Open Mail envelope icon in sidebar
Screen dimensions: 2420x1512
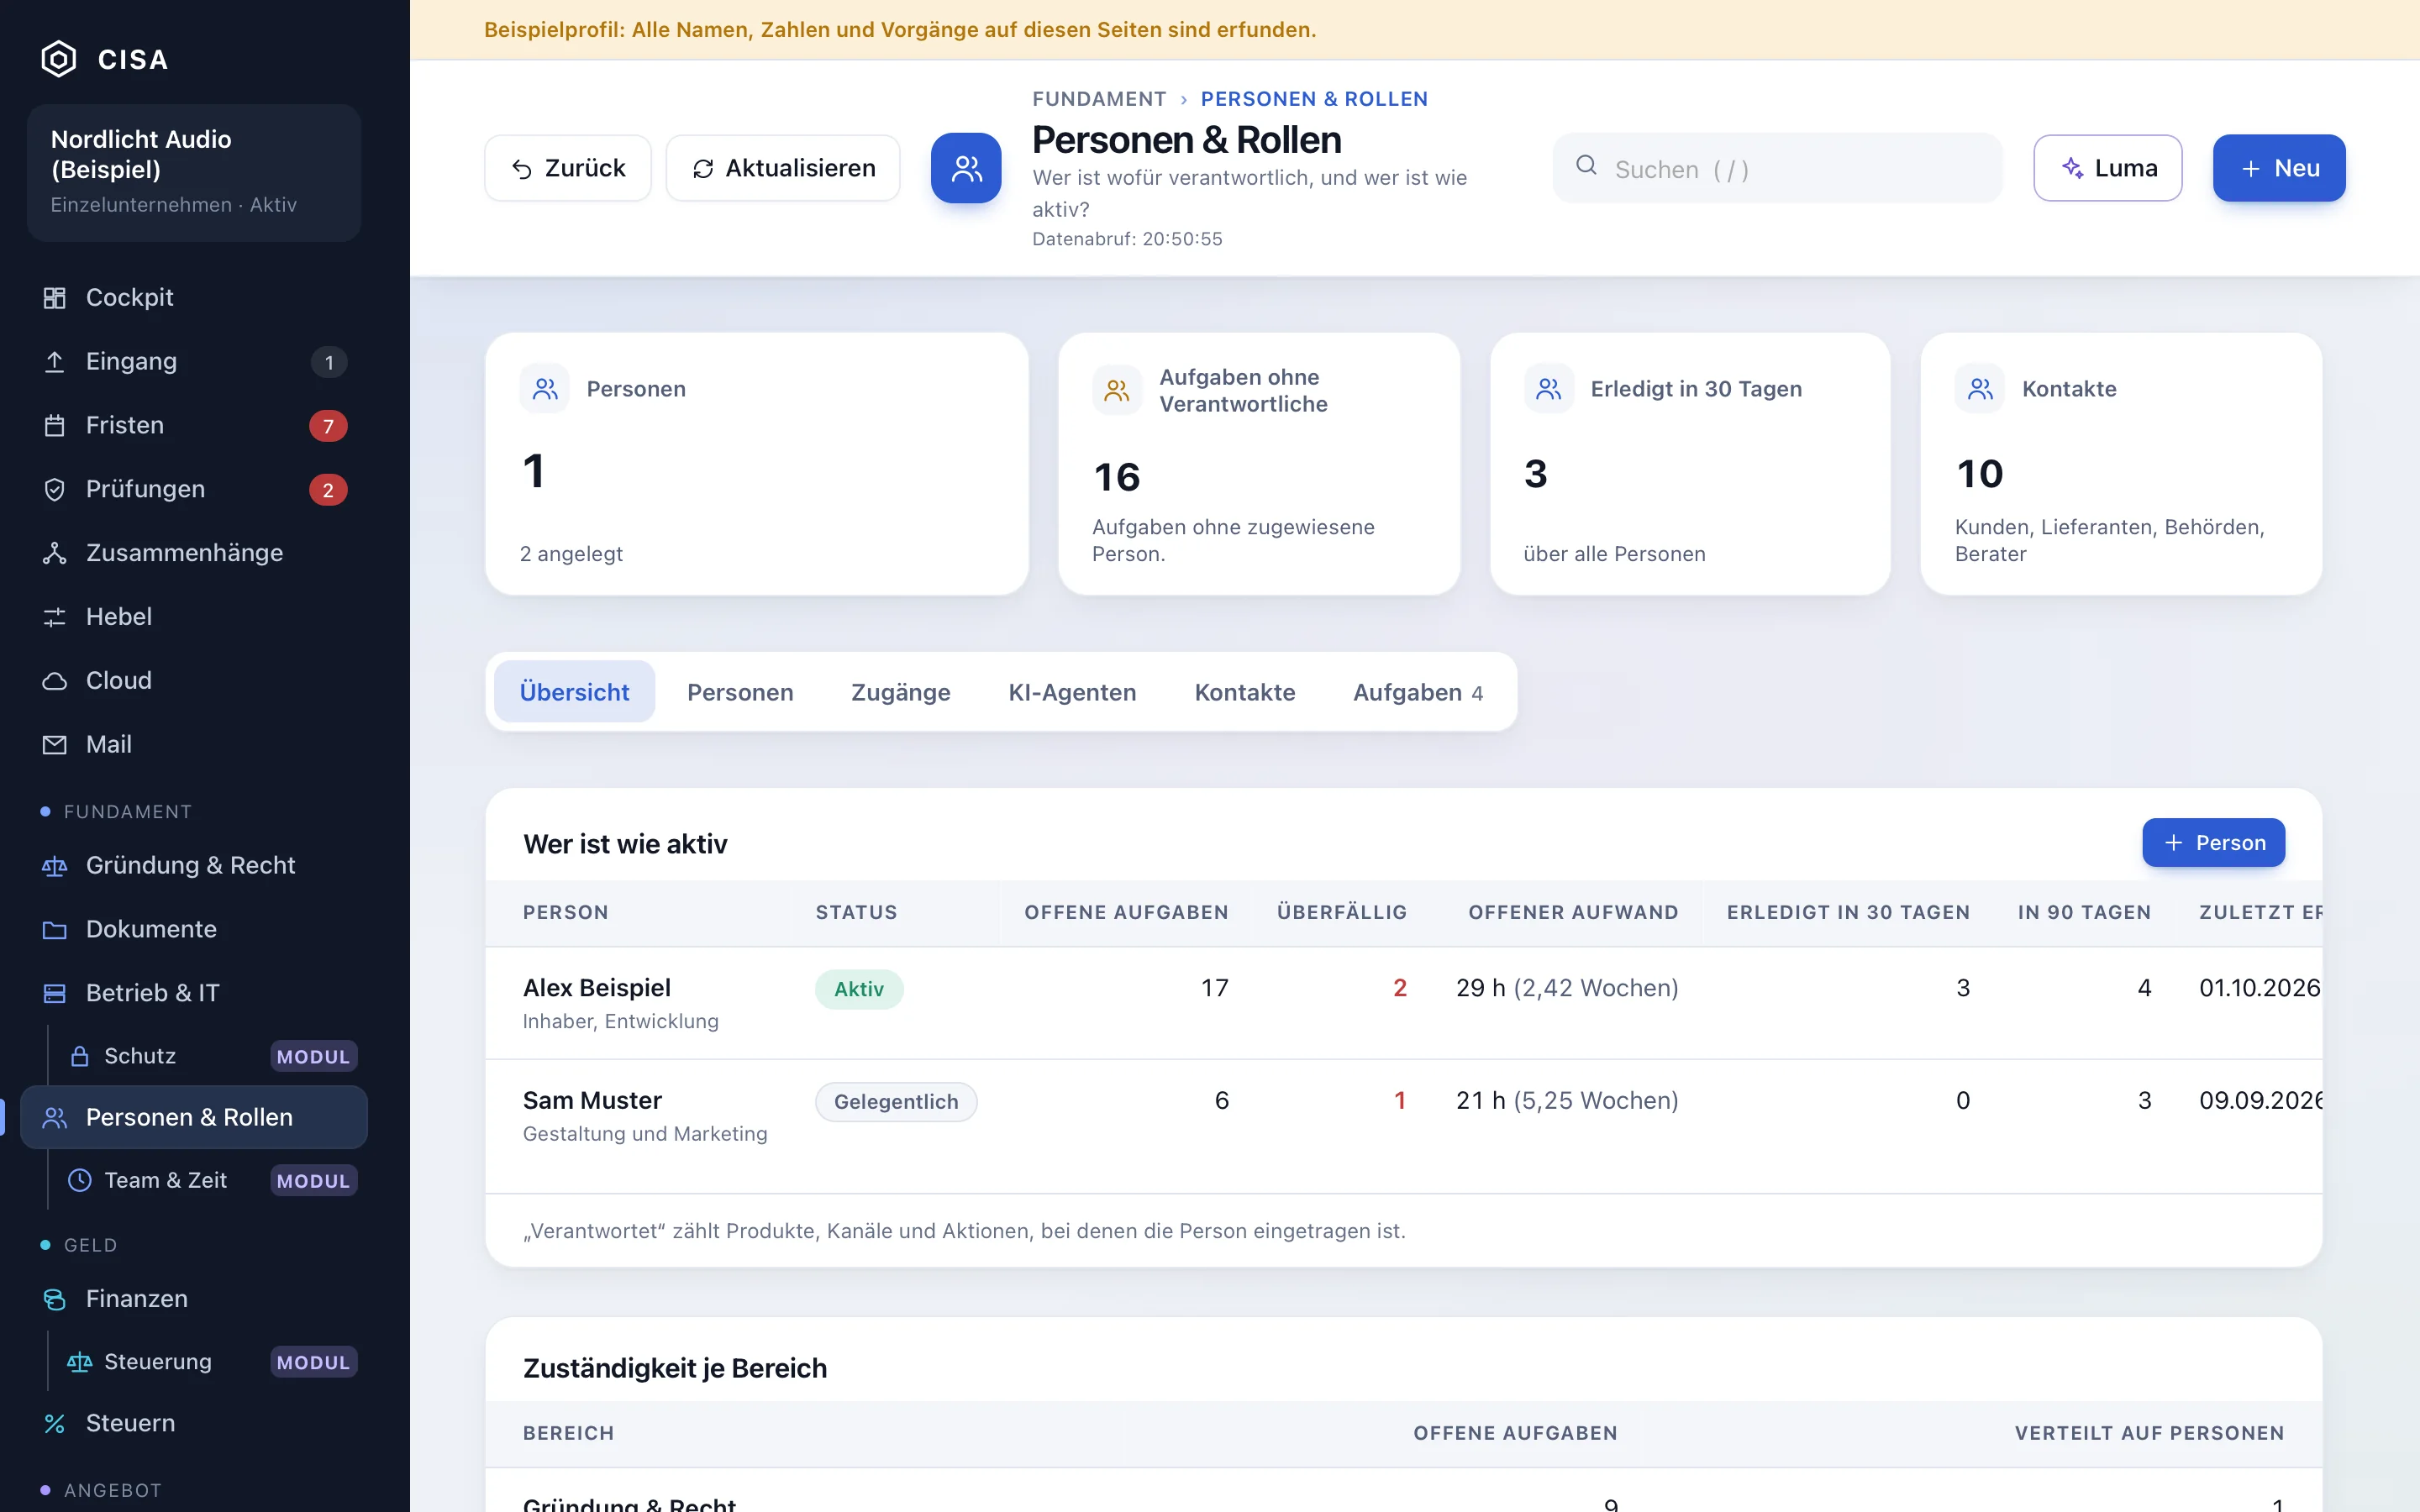coord(55,745)
